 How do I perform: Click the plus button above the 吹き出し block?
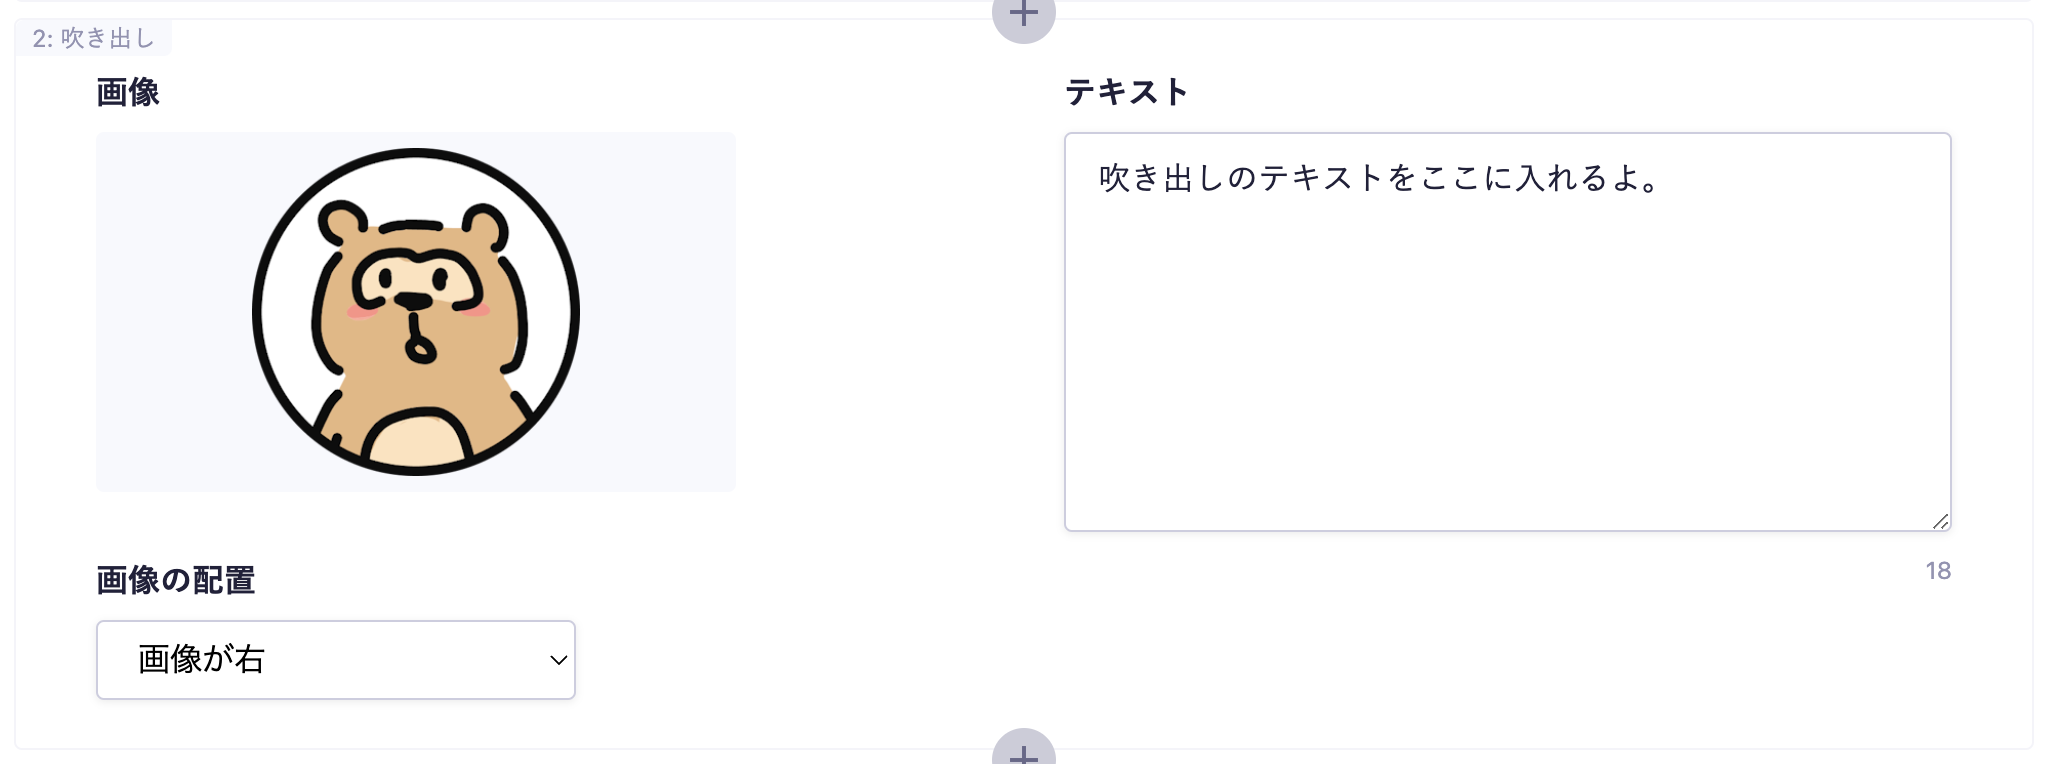[1023, 15]
